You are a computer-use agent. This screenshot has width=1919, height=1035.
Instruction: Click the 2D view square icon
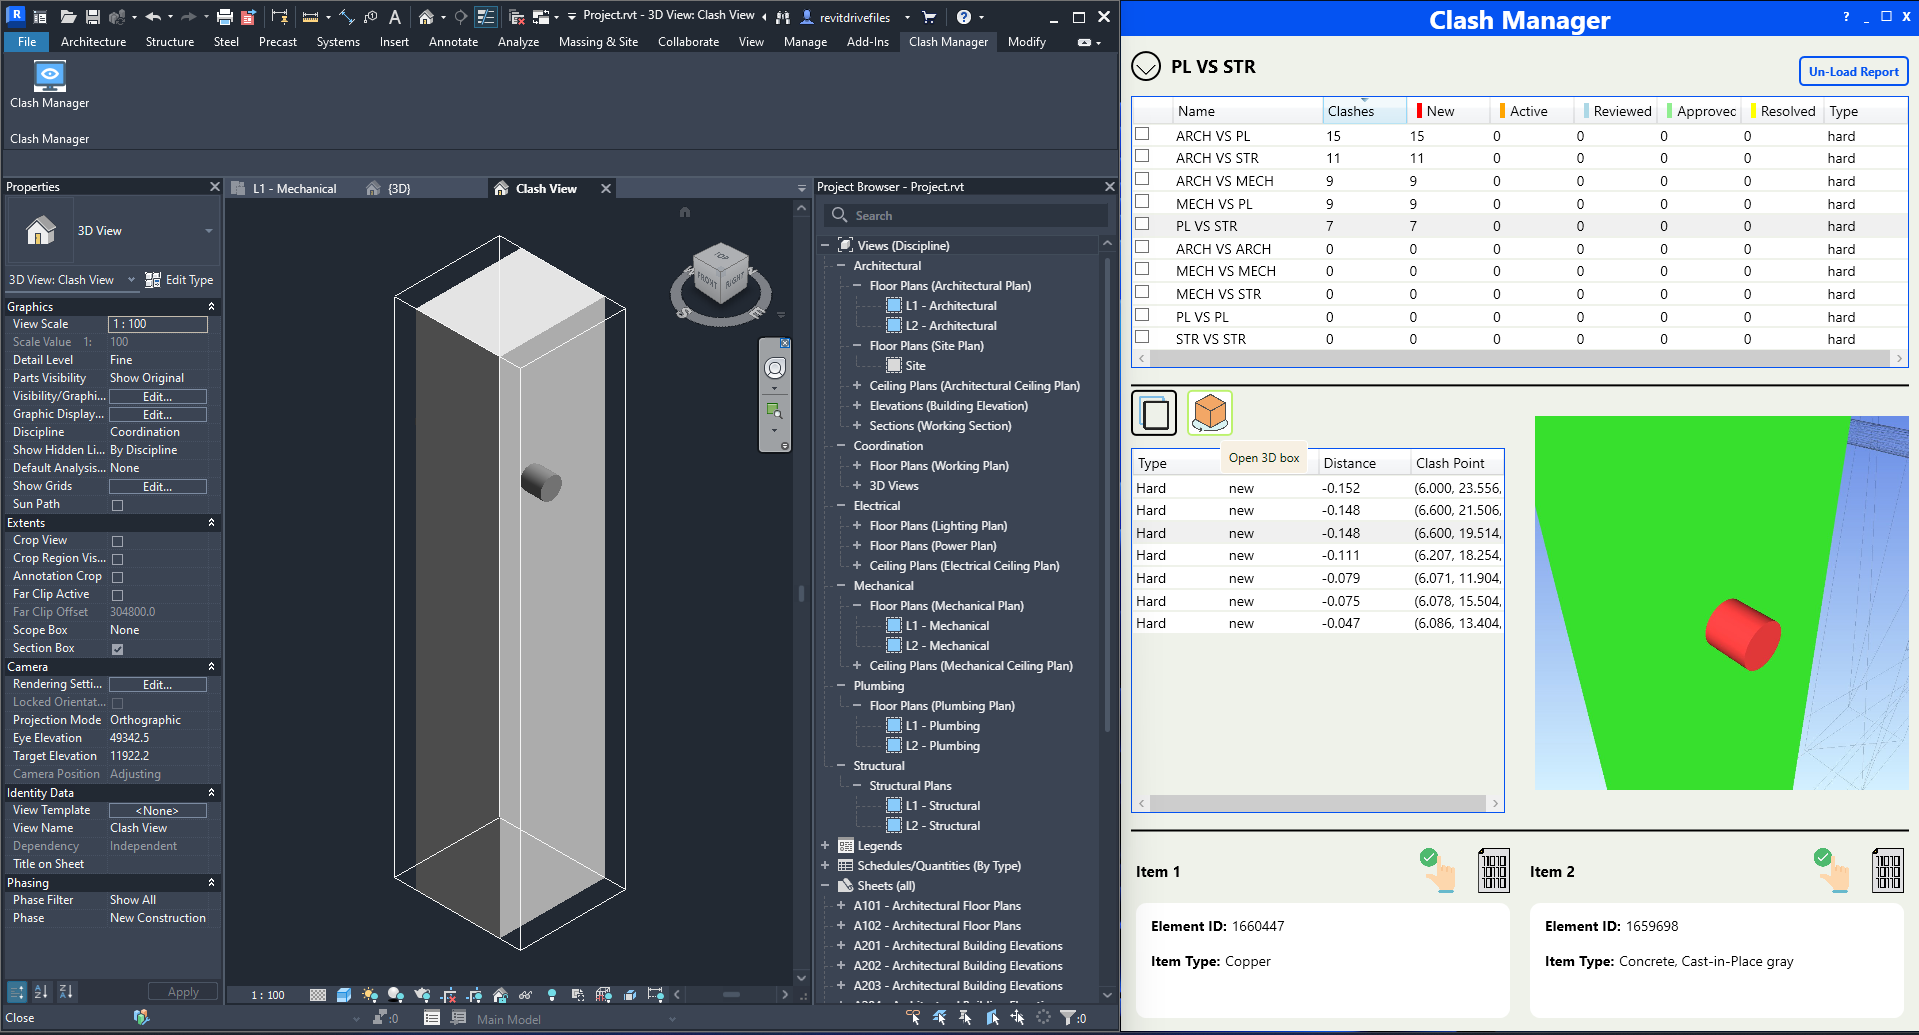coord(1154,412)
